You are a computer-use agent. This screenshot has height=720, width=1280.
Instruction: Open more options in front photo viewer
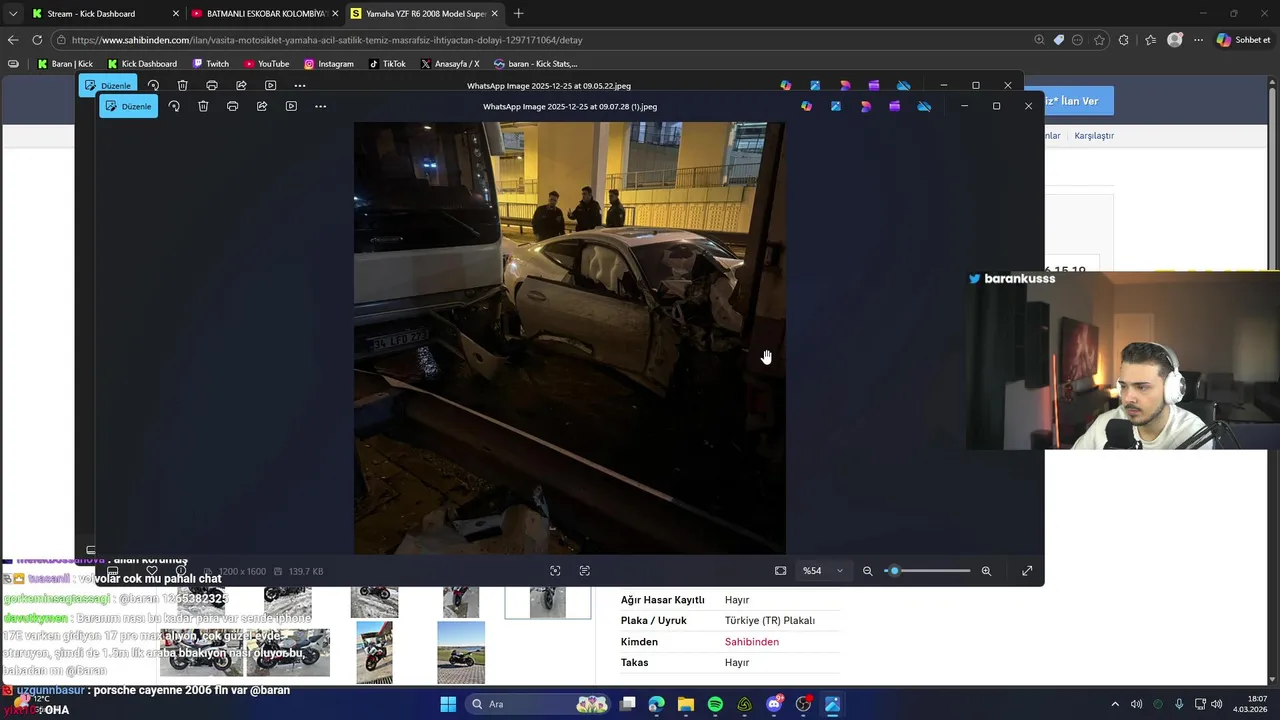coord(320,106)
